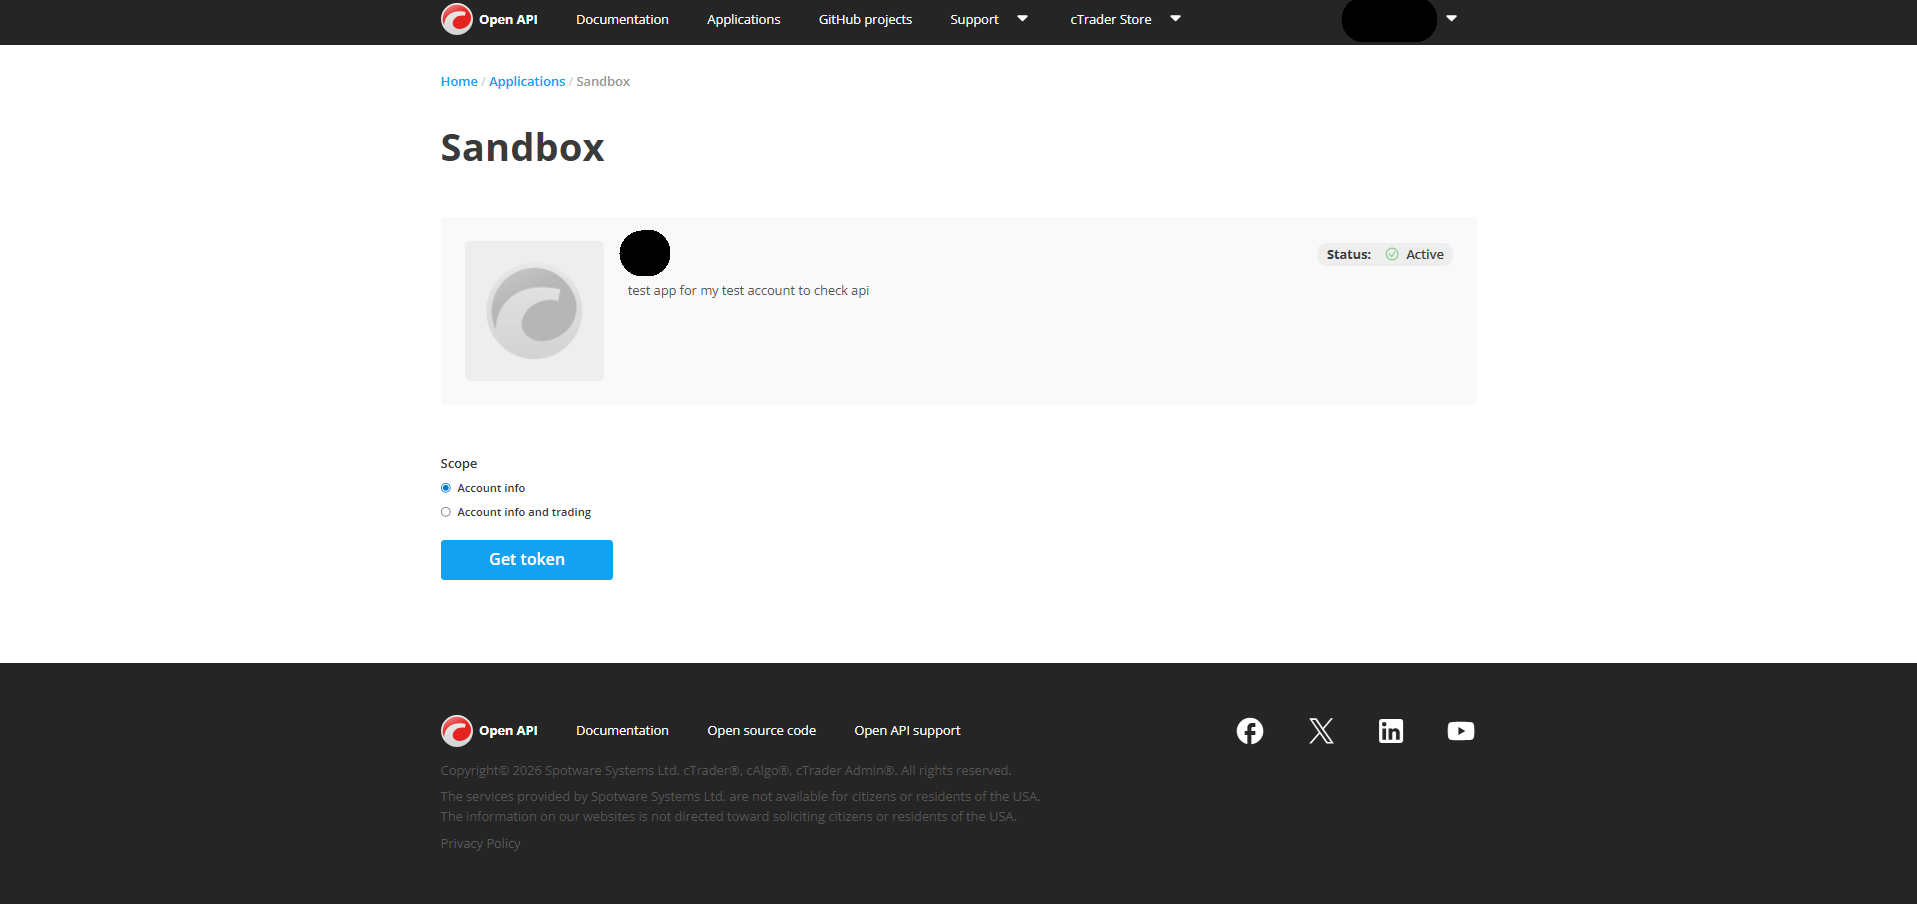Click the Sandbox app placeholder image
Image resolution: width=1917 pixels, height=904 pixels.
(534, 310)
